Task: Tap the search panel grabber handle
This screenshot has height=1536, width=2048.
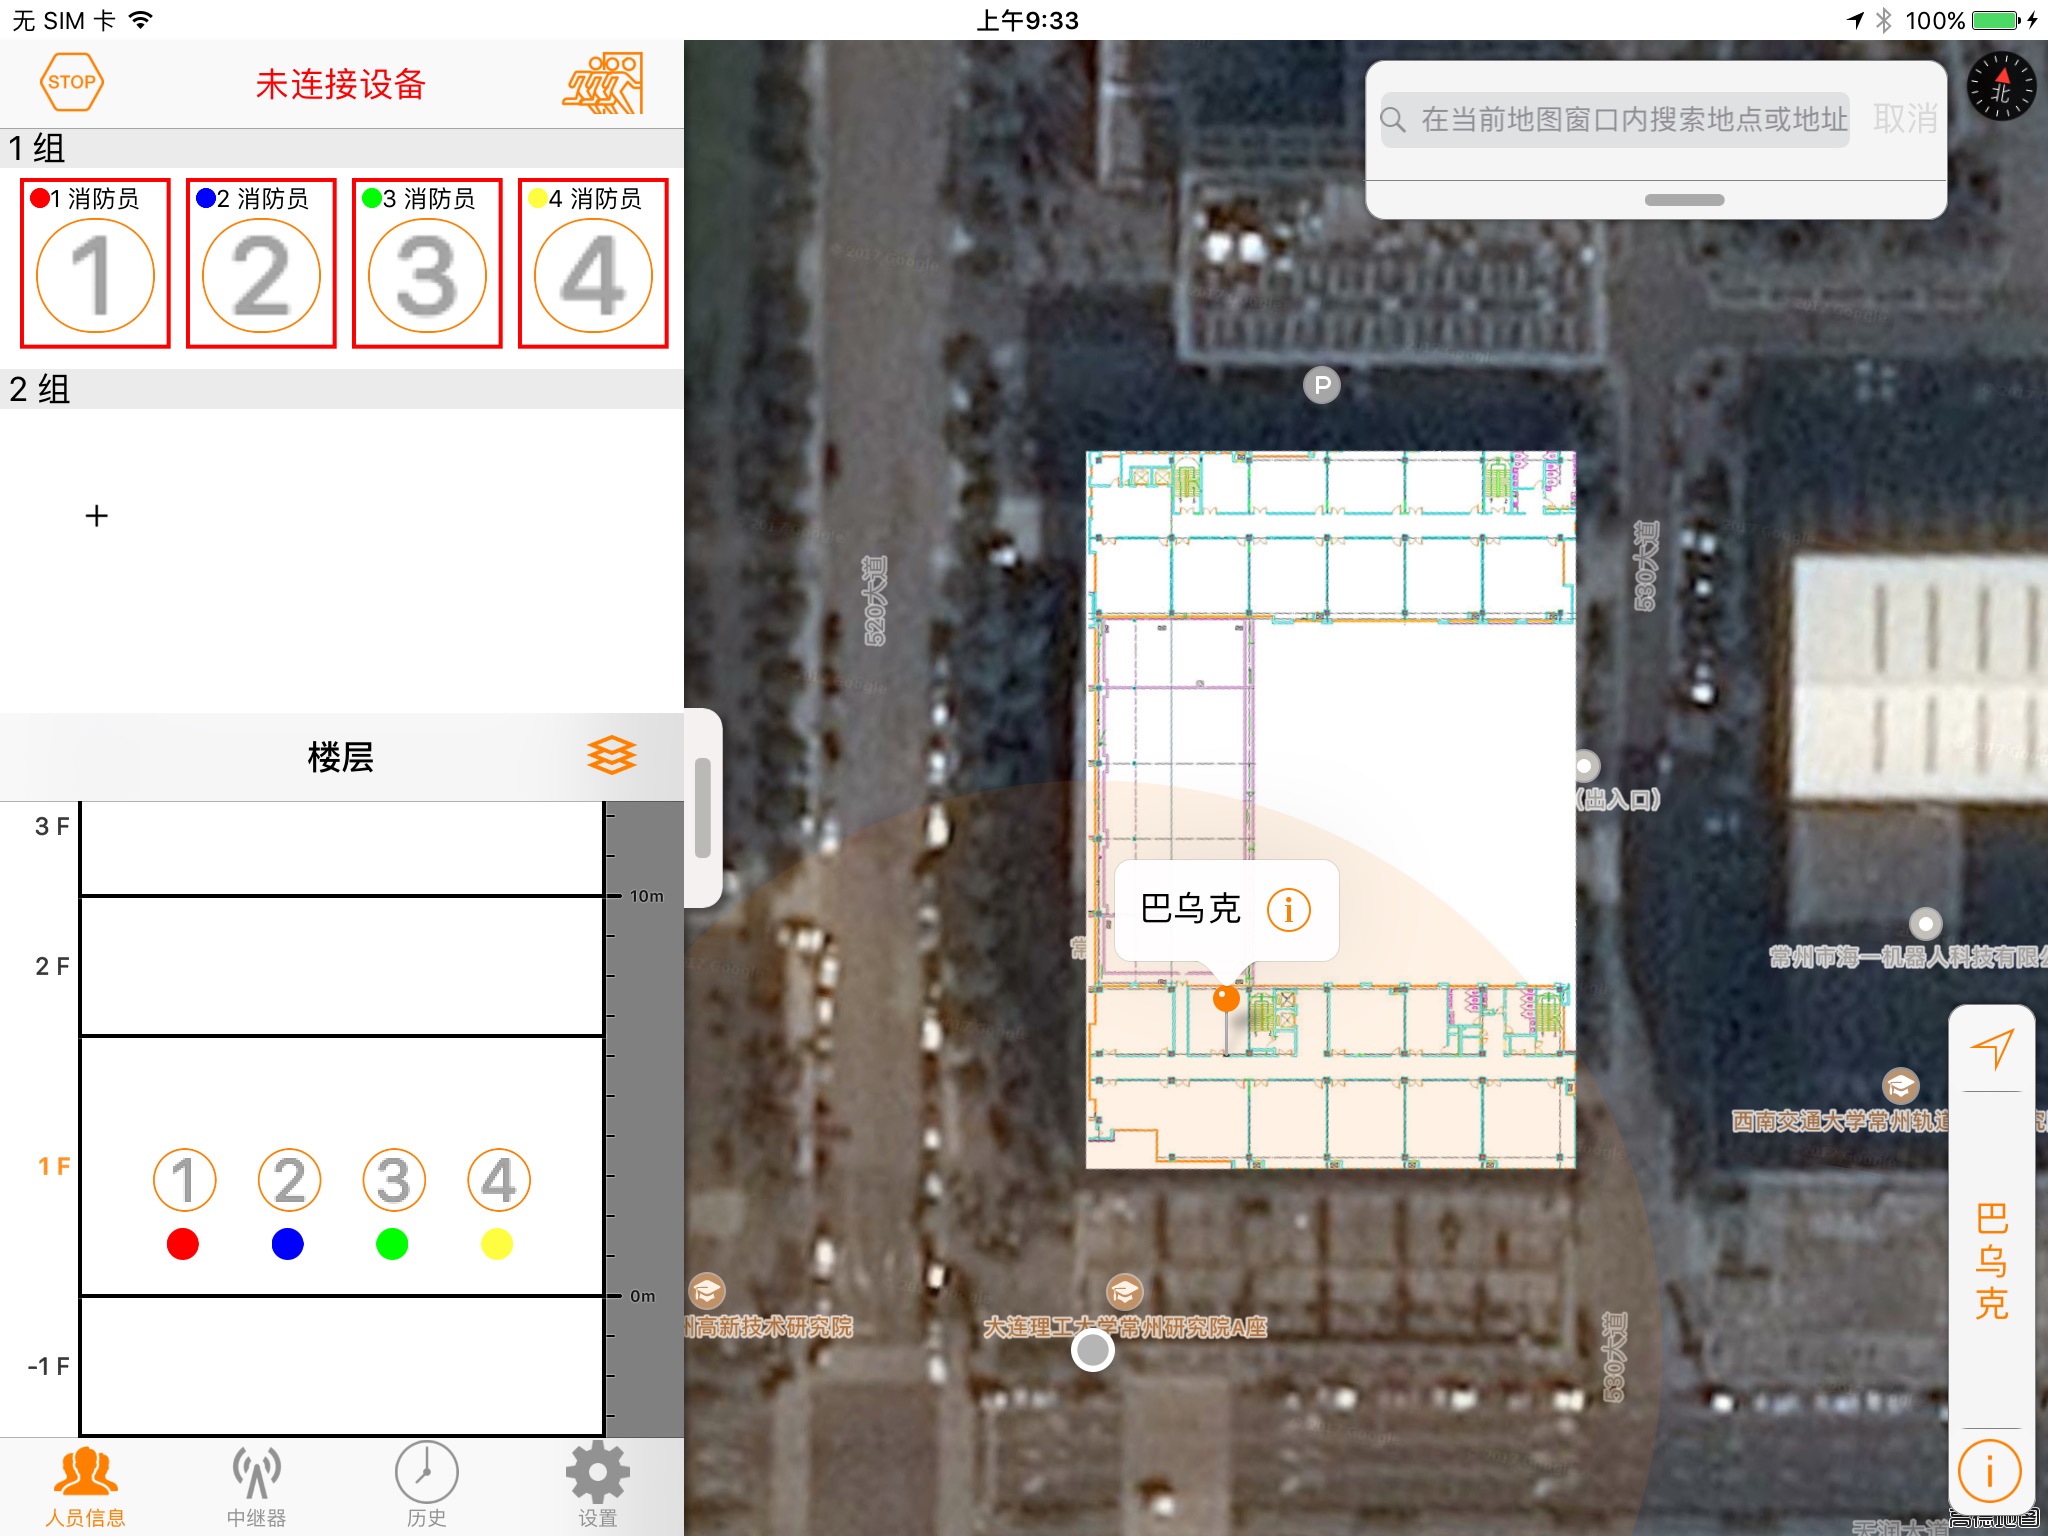Action: tap(1684, 200)
